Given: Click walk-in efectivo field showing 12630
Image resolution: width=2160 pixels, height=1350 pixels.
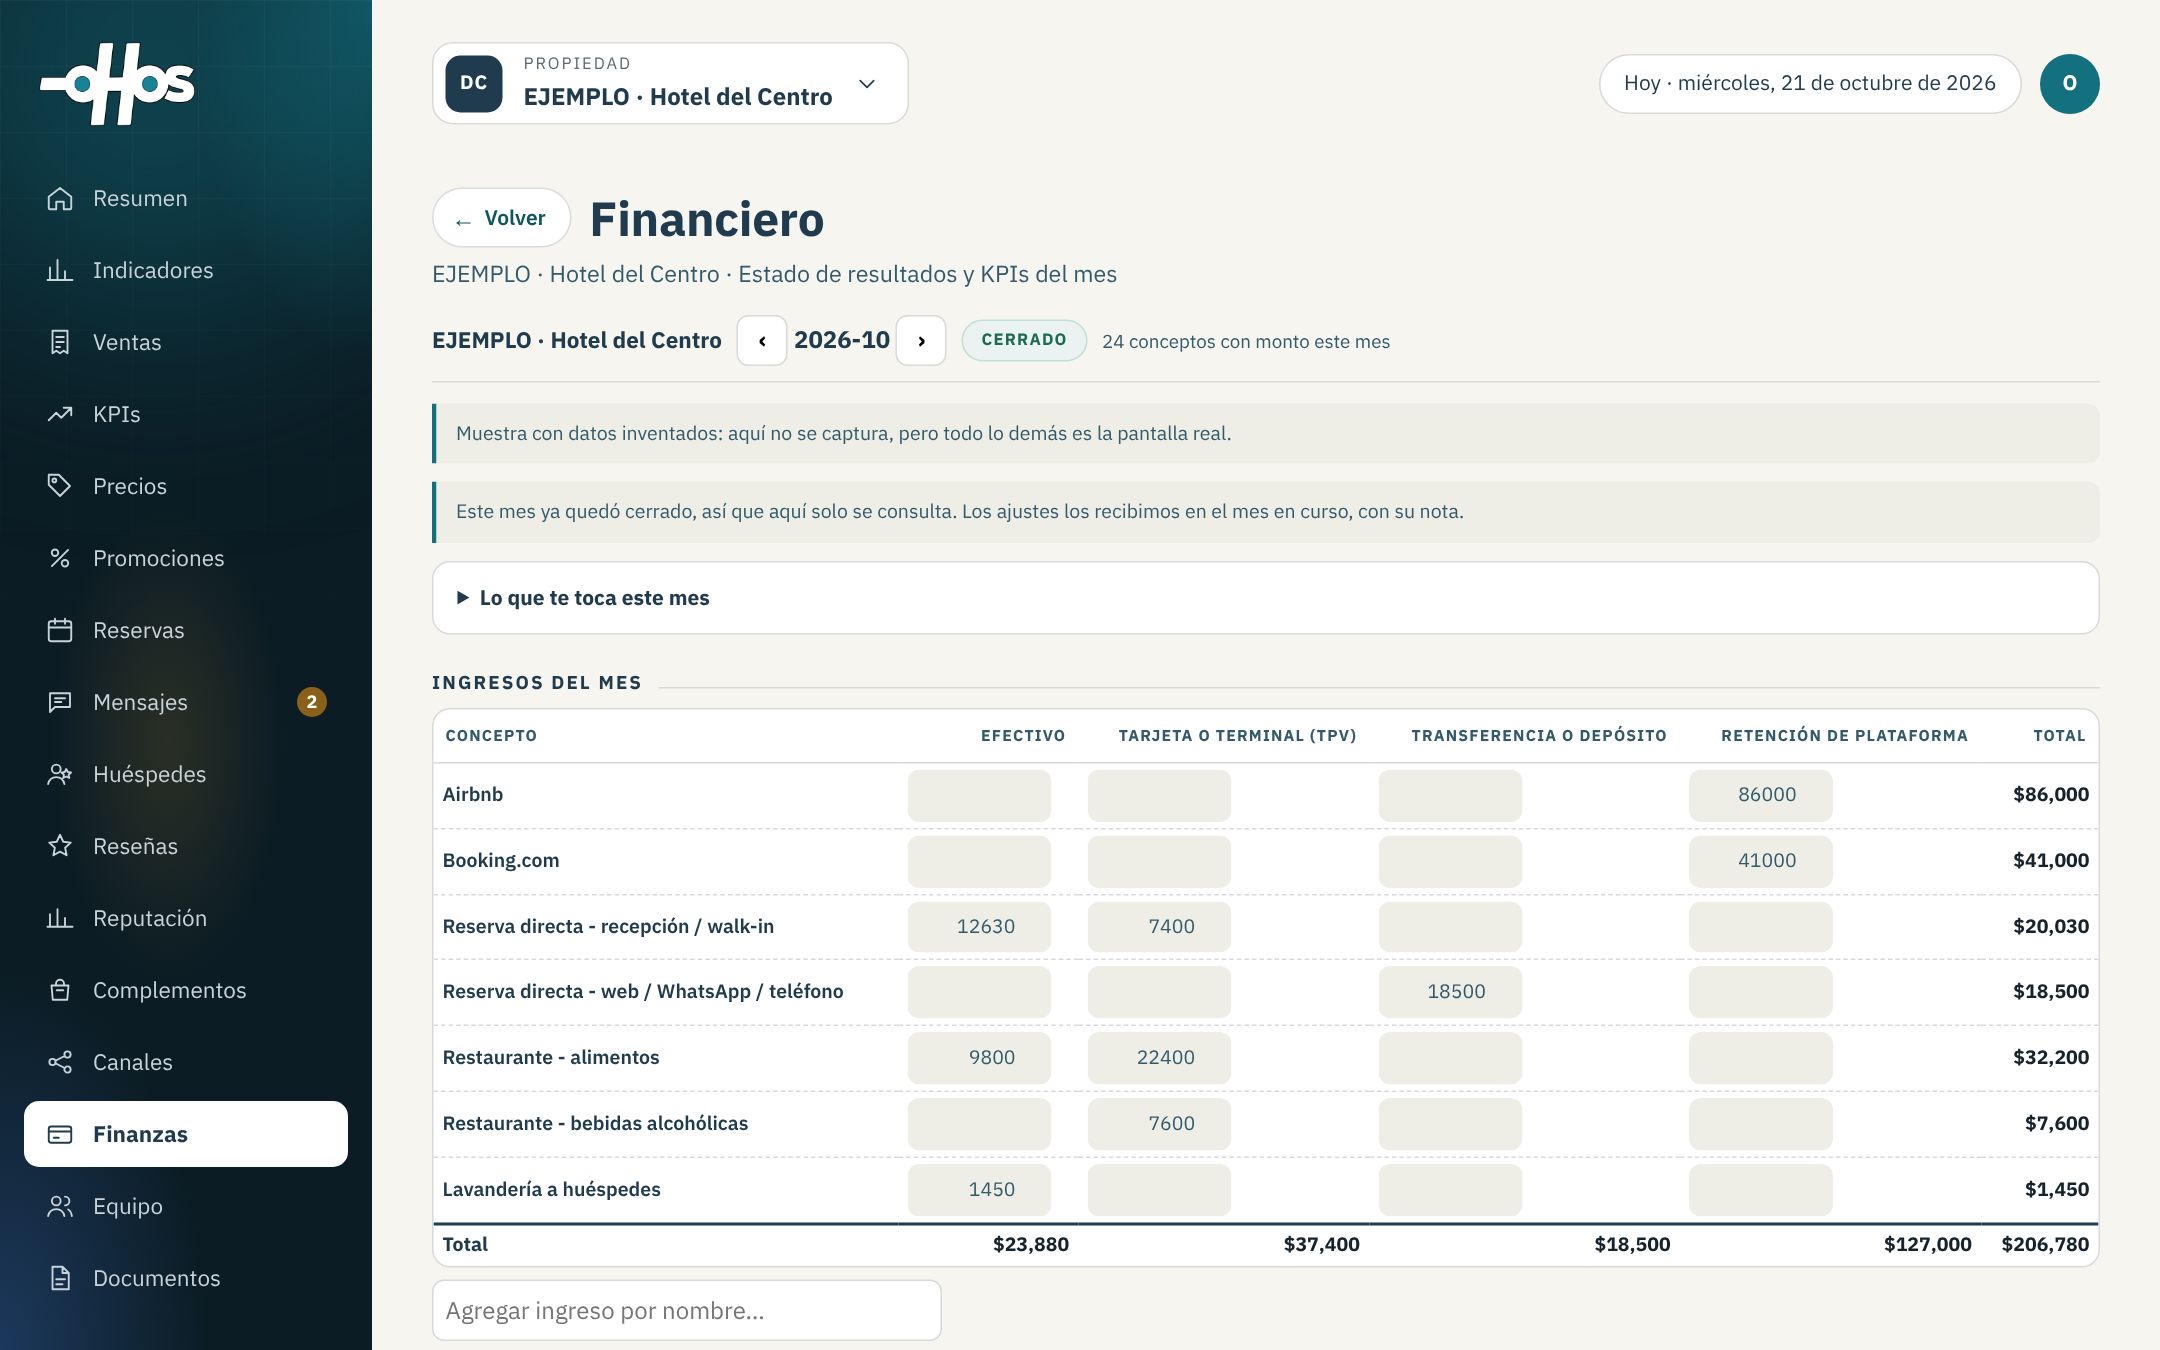Looking at the screenshot, I should coord(979,927).
